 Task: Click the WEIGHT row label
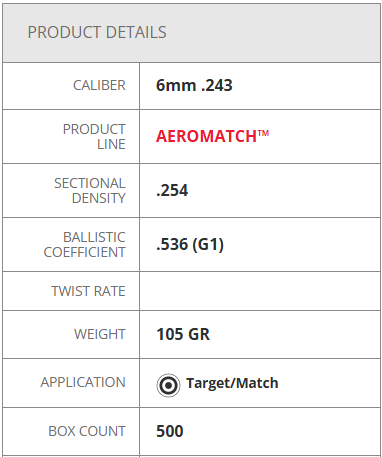pyautogui.click(x=100, y=334)
